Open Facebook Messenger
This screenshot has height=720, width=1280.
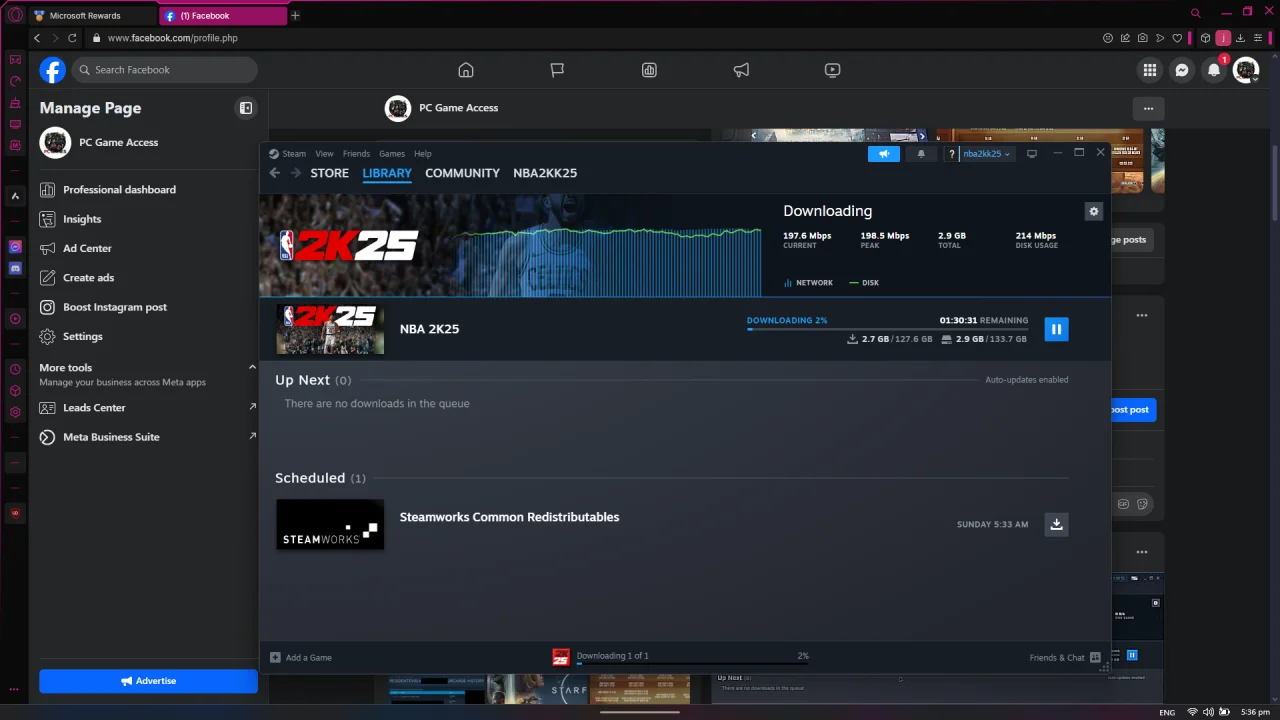pos(1182,70)
